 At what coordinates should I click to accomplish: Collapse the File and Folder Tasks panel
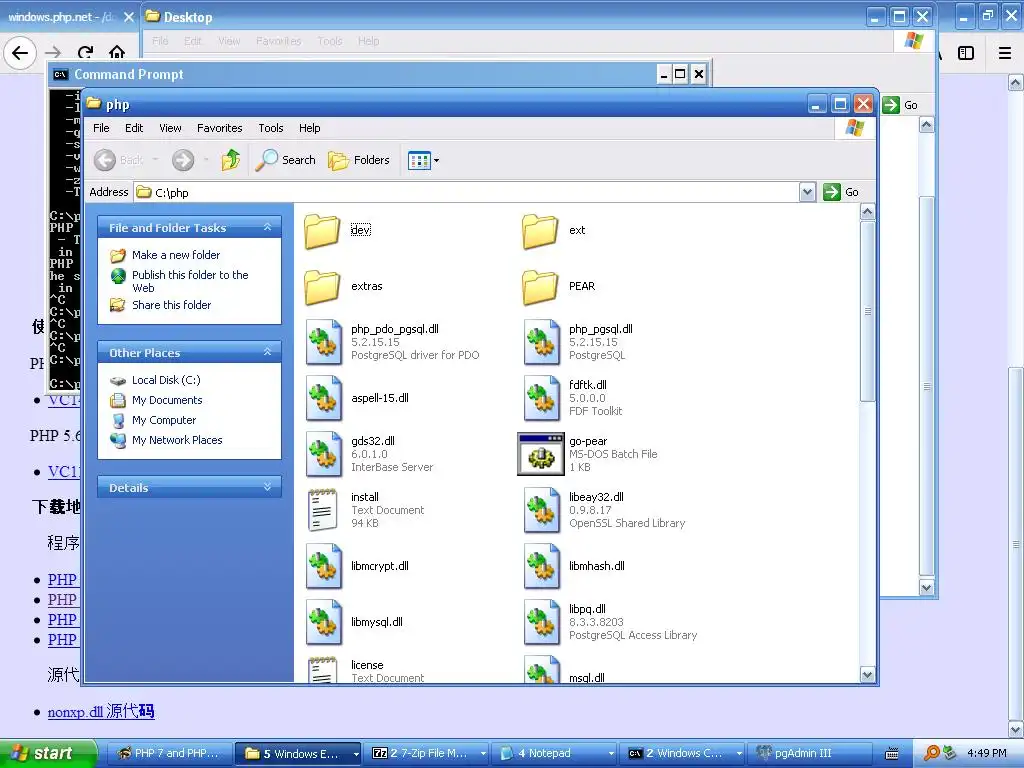pyautogui.click(x=267, y=227)
